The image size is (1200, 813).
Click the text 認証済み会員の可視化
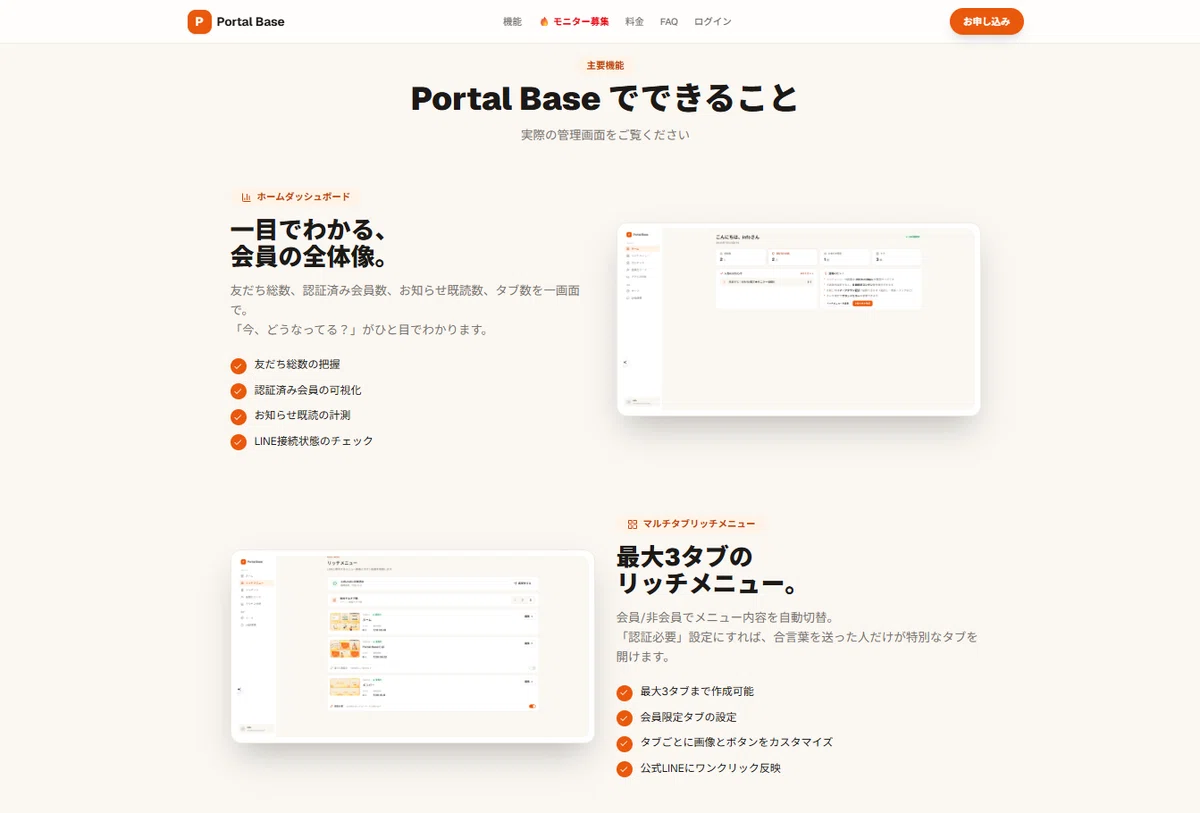308,391
